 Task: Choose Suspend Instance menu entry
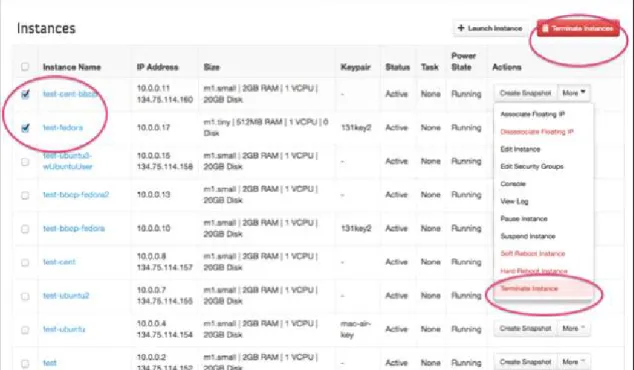[528, 236]
